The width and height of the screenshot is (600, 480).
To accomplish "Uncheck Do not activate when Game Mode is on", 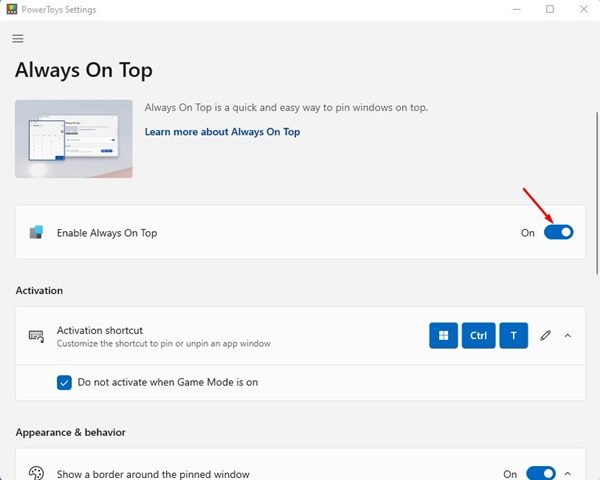I will coord(64,382).
